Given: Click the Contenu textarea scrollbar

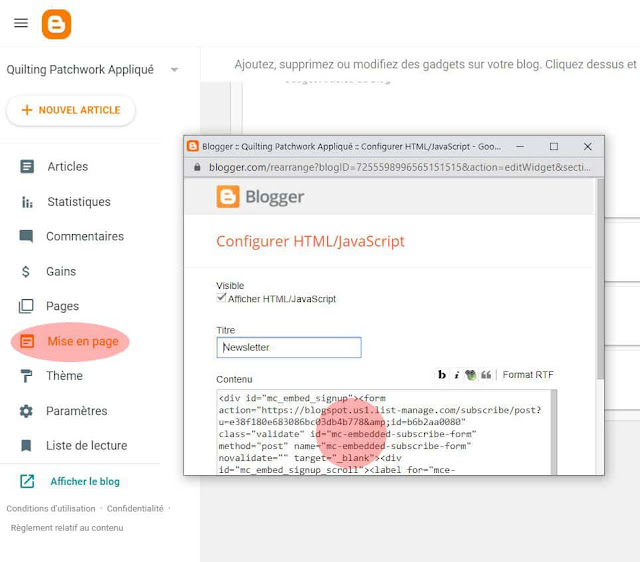Looking at the screenshot, I should pos(554,433).
